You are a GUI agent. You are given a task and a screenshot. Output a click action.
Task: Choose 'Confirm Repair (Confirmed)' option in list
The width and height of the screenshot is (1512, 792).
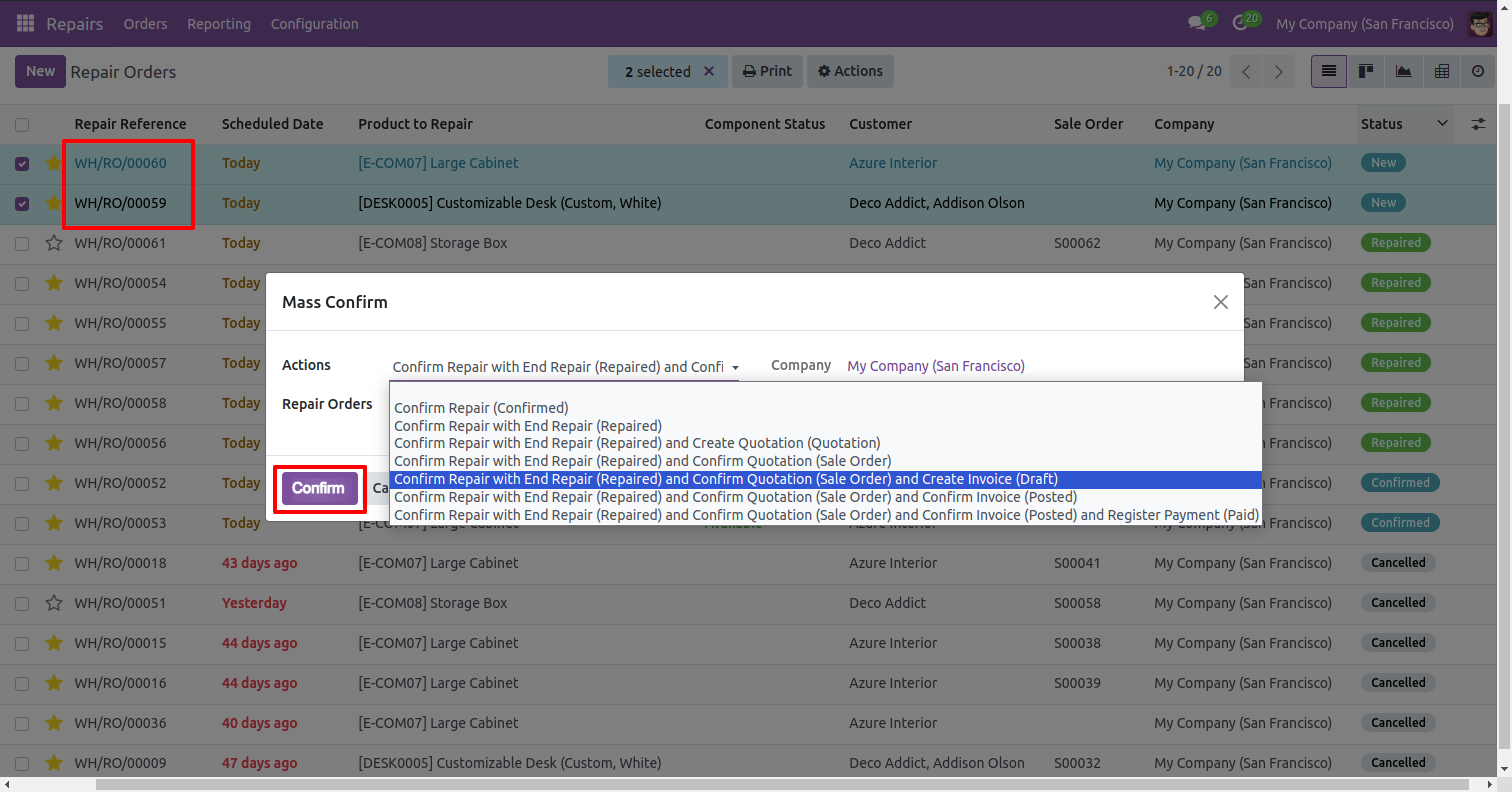tap(481, 408)
